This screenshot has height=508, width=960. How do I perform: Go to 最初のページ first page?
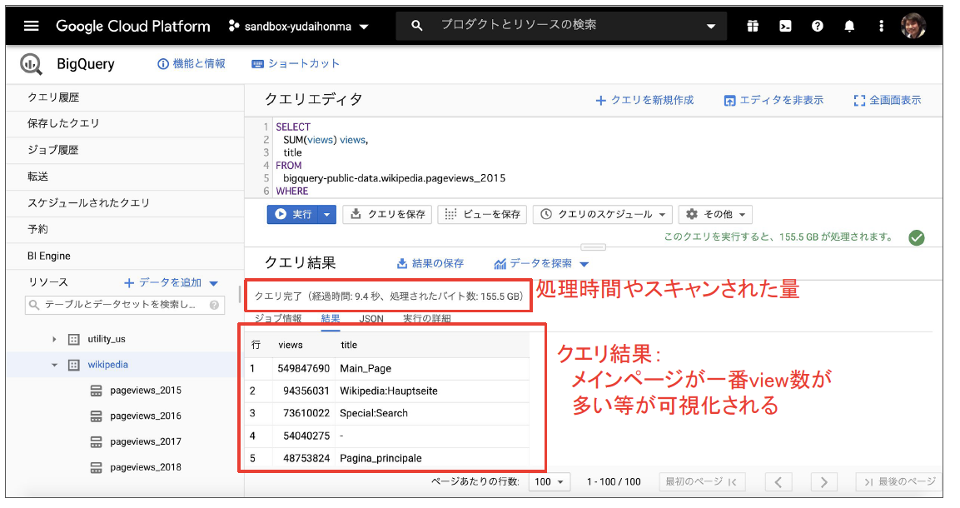point(700,482)
